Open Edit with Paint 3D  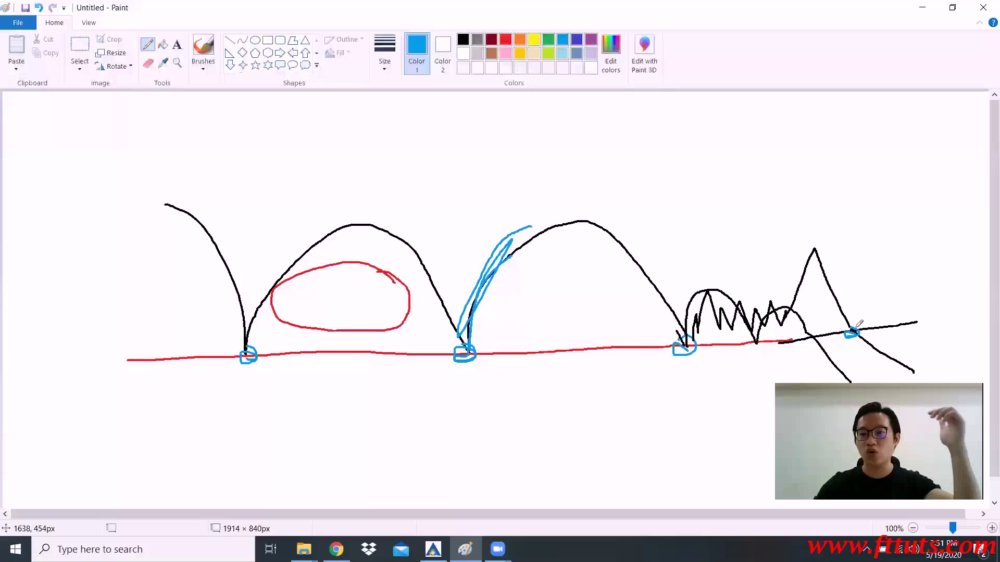644,54
